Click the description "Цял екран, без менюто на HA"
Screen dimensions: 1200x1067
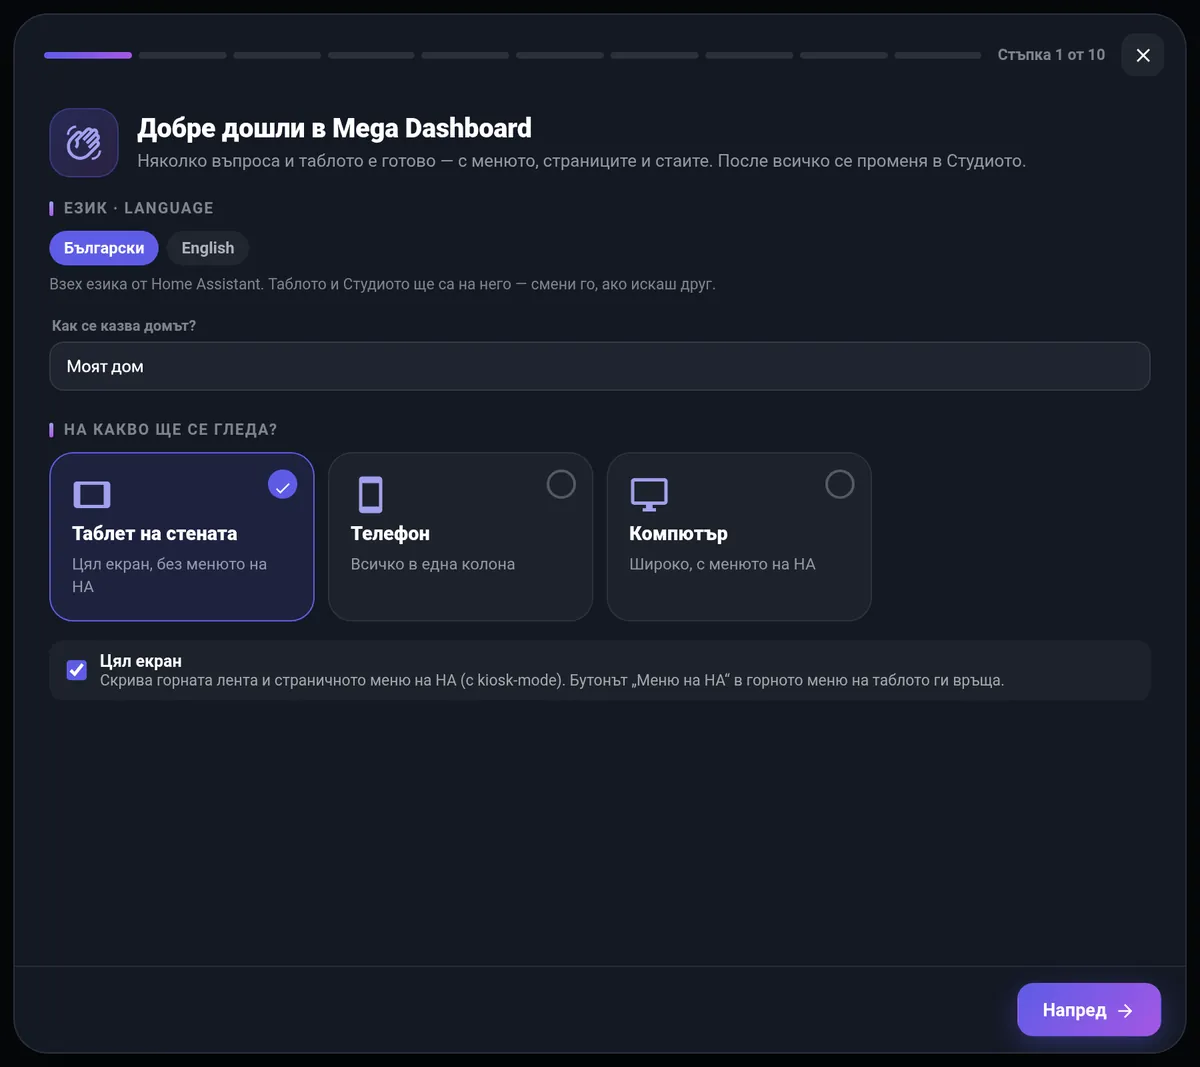pos(170,575)
